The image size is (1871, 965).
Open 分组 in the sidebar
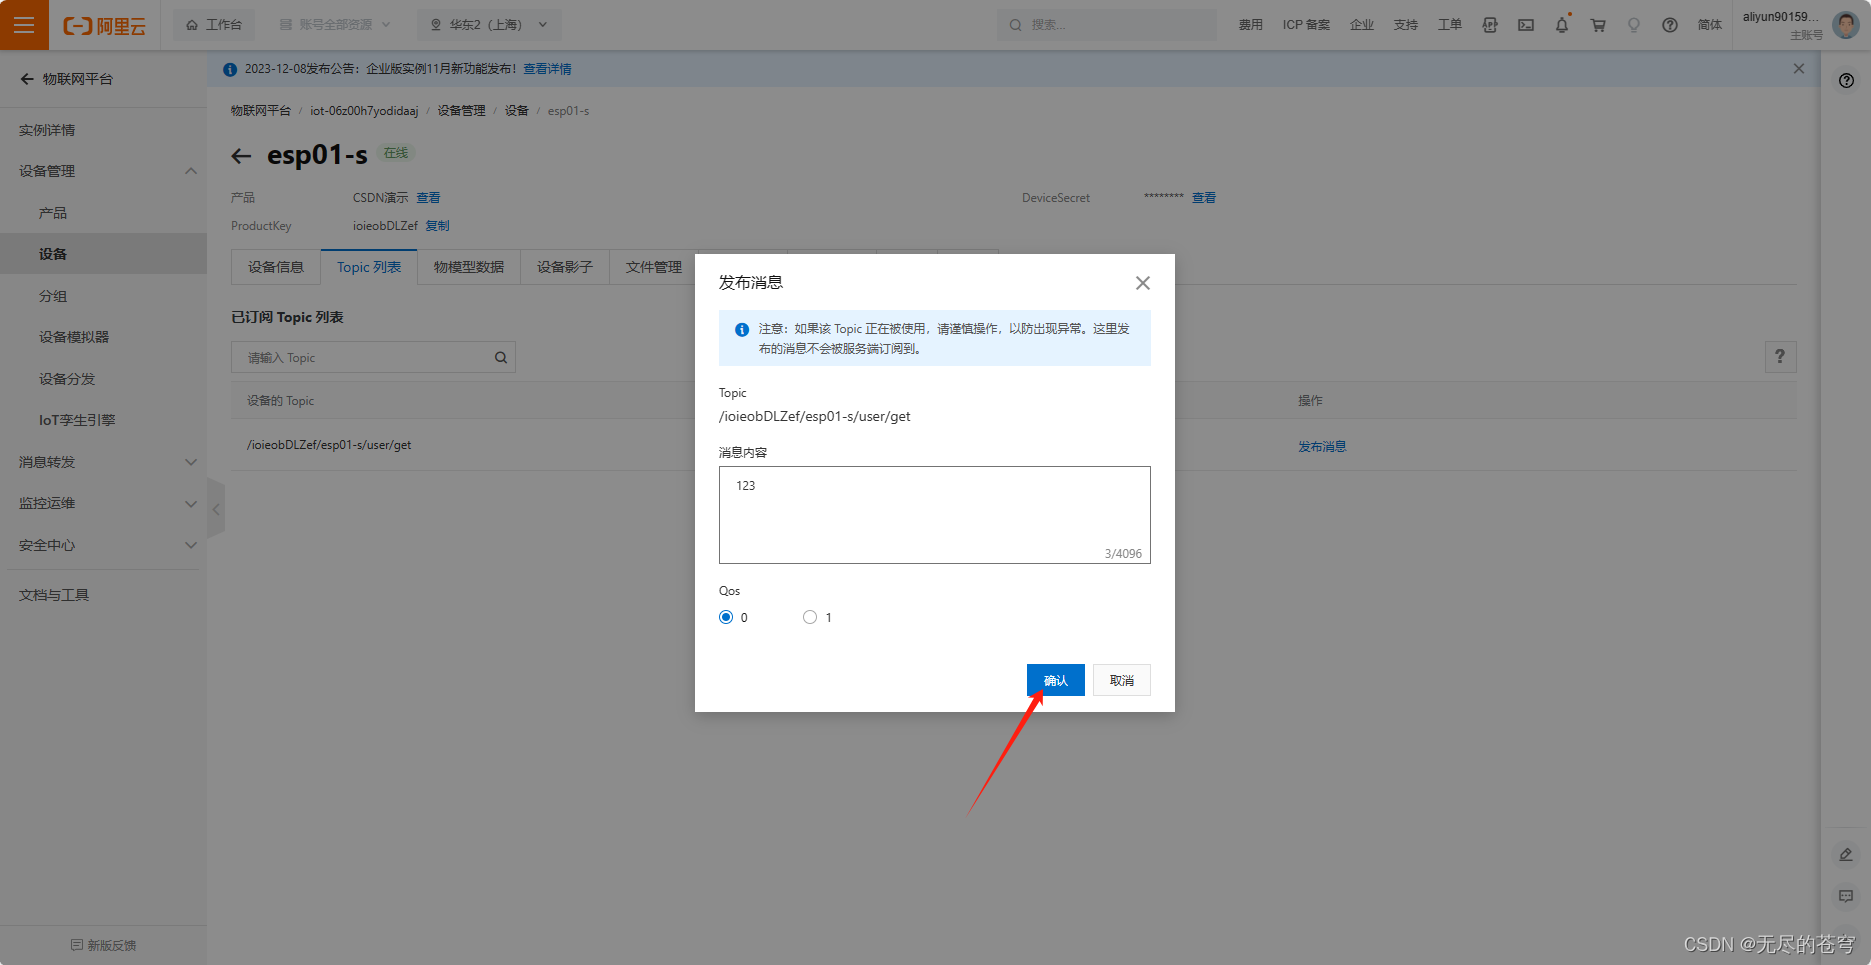(x=53, y=296)
